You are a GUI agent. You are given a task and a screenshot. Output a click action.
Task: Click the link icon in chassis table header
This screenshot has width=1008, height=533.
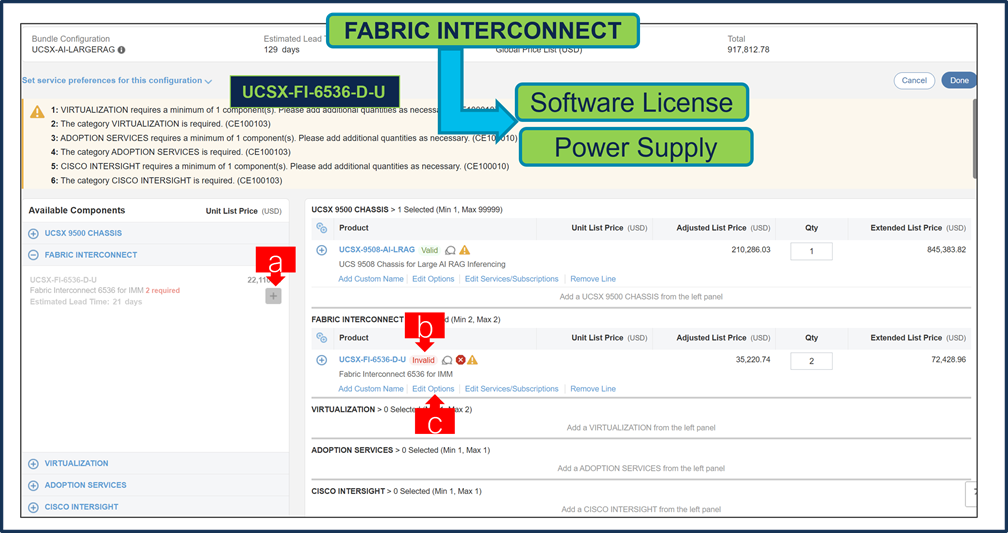point(322,228)
